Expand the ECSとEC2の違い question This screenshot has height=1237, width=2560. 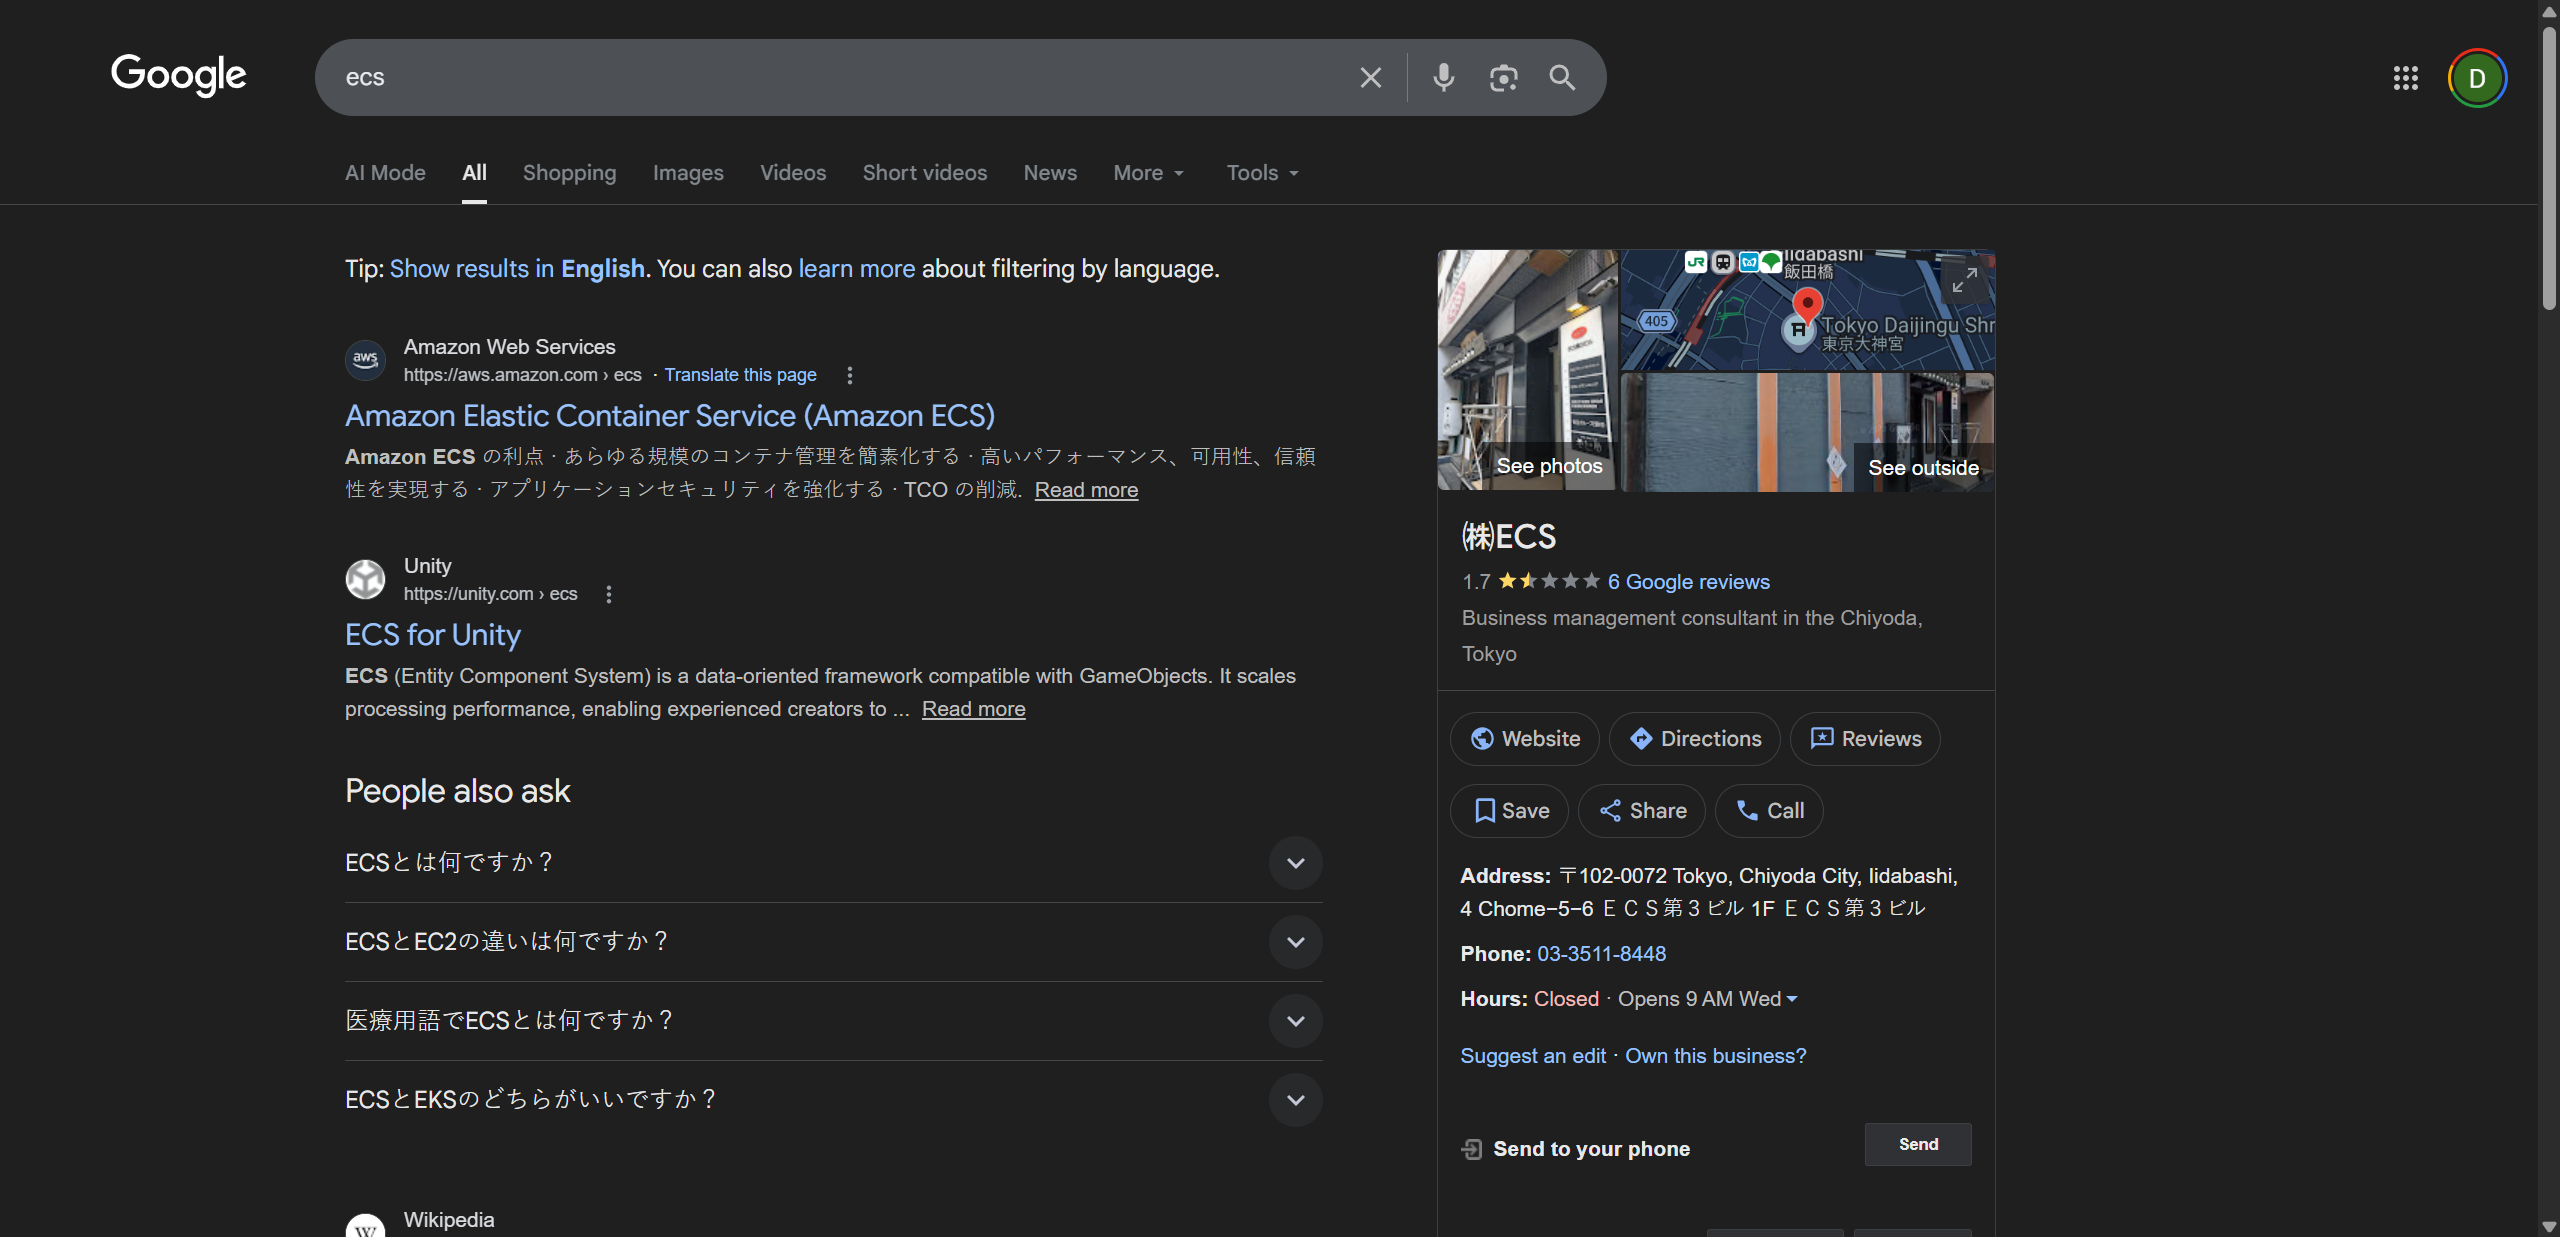[x=1295, y=942]
